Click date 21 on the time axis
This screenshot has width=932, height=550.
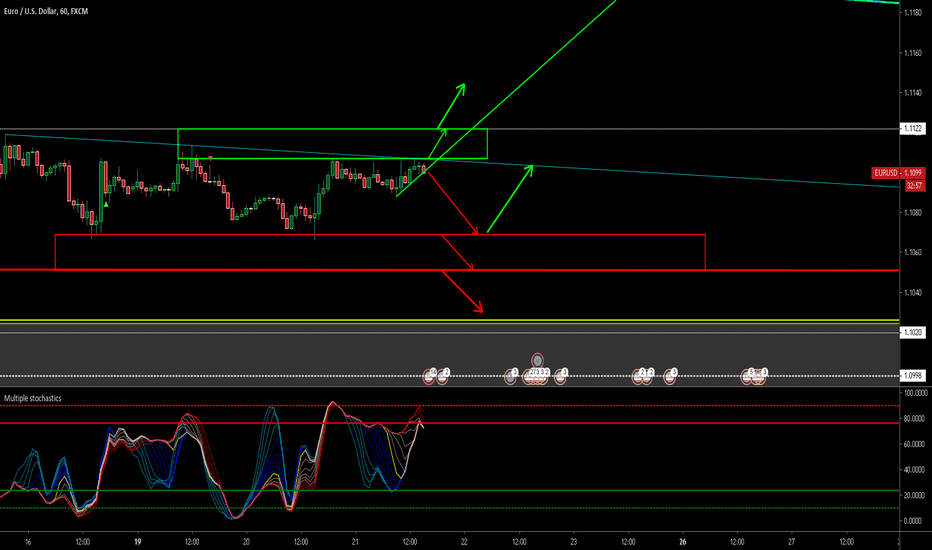pos(355,542)
